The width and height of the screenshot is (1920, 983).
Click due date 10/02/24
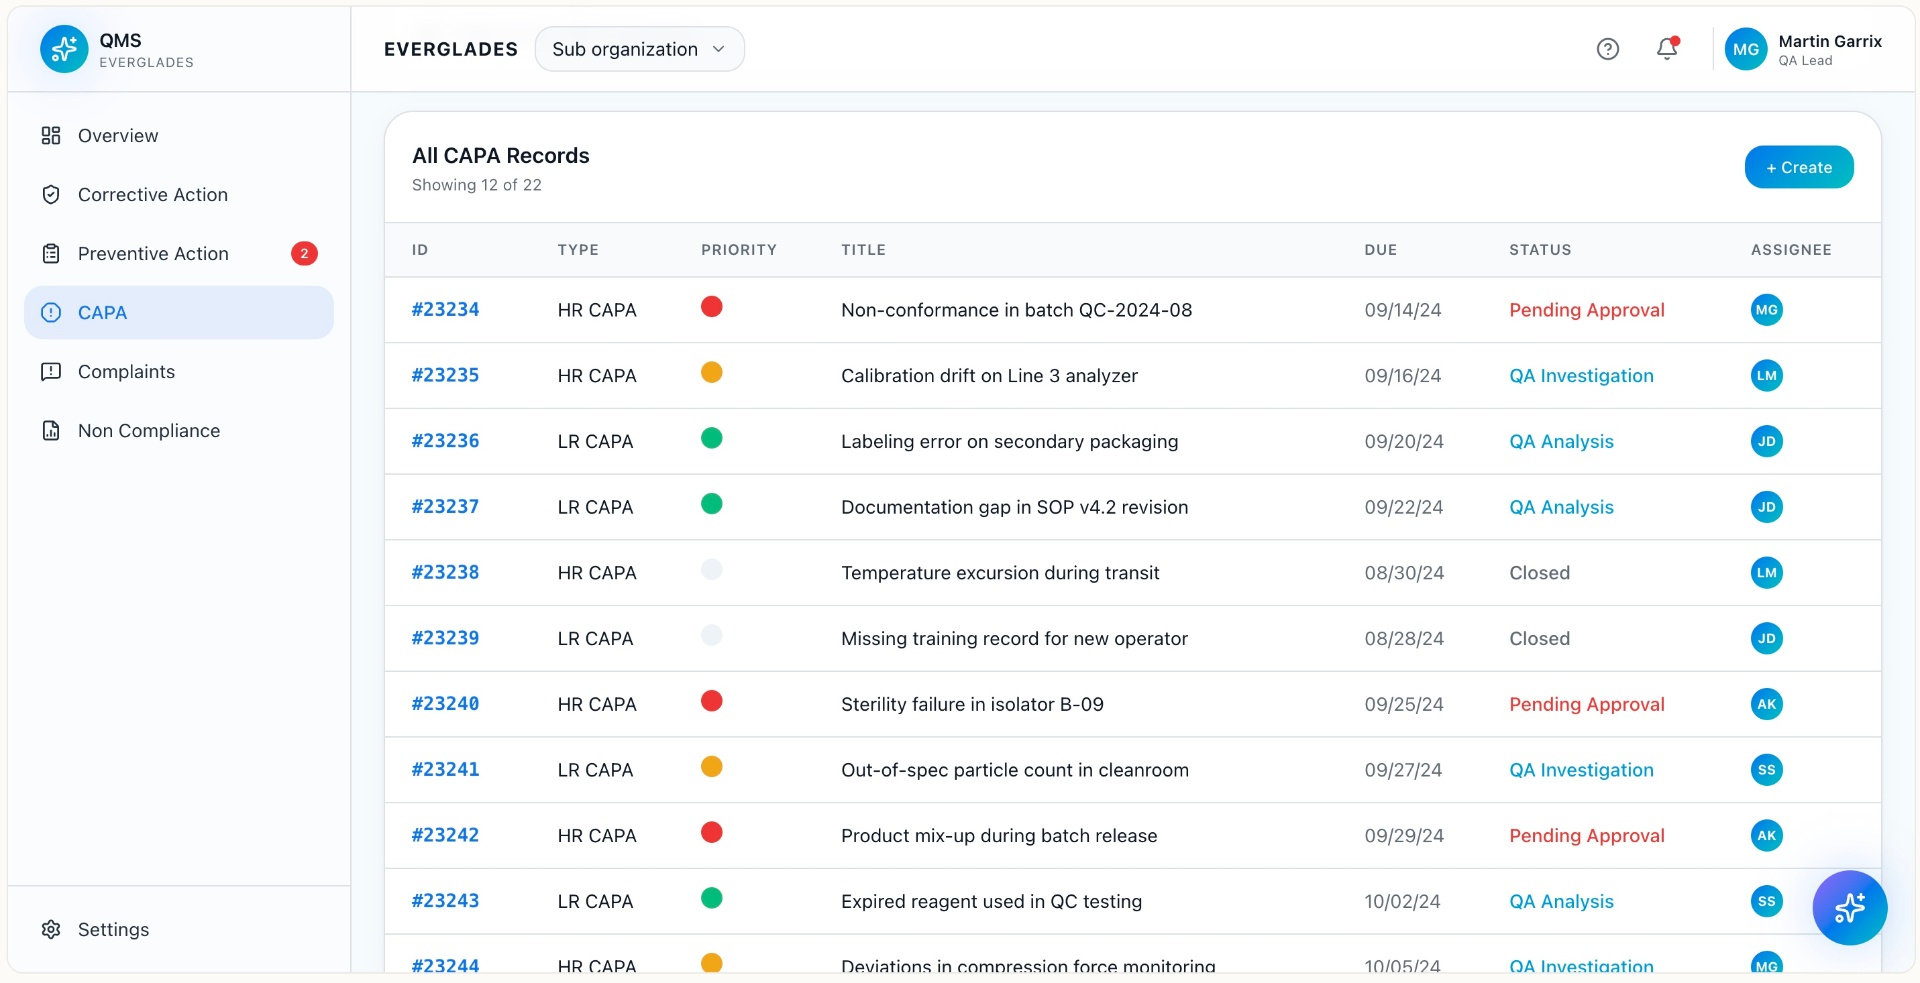click(x=1402, y=901)
